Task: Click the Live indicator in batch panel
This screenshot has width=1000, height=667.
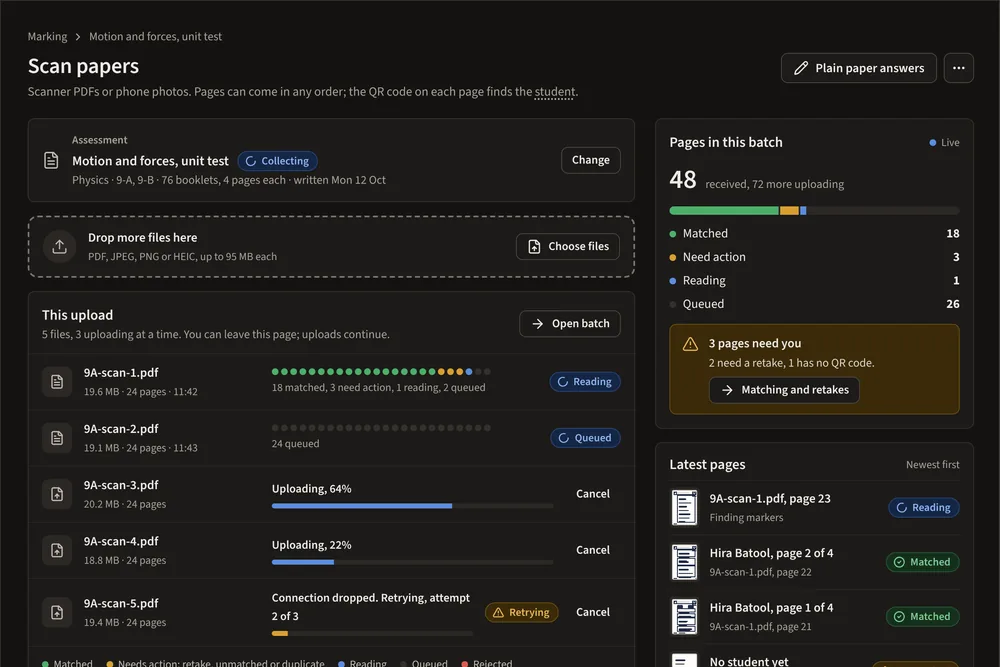Action: point(944,142)
